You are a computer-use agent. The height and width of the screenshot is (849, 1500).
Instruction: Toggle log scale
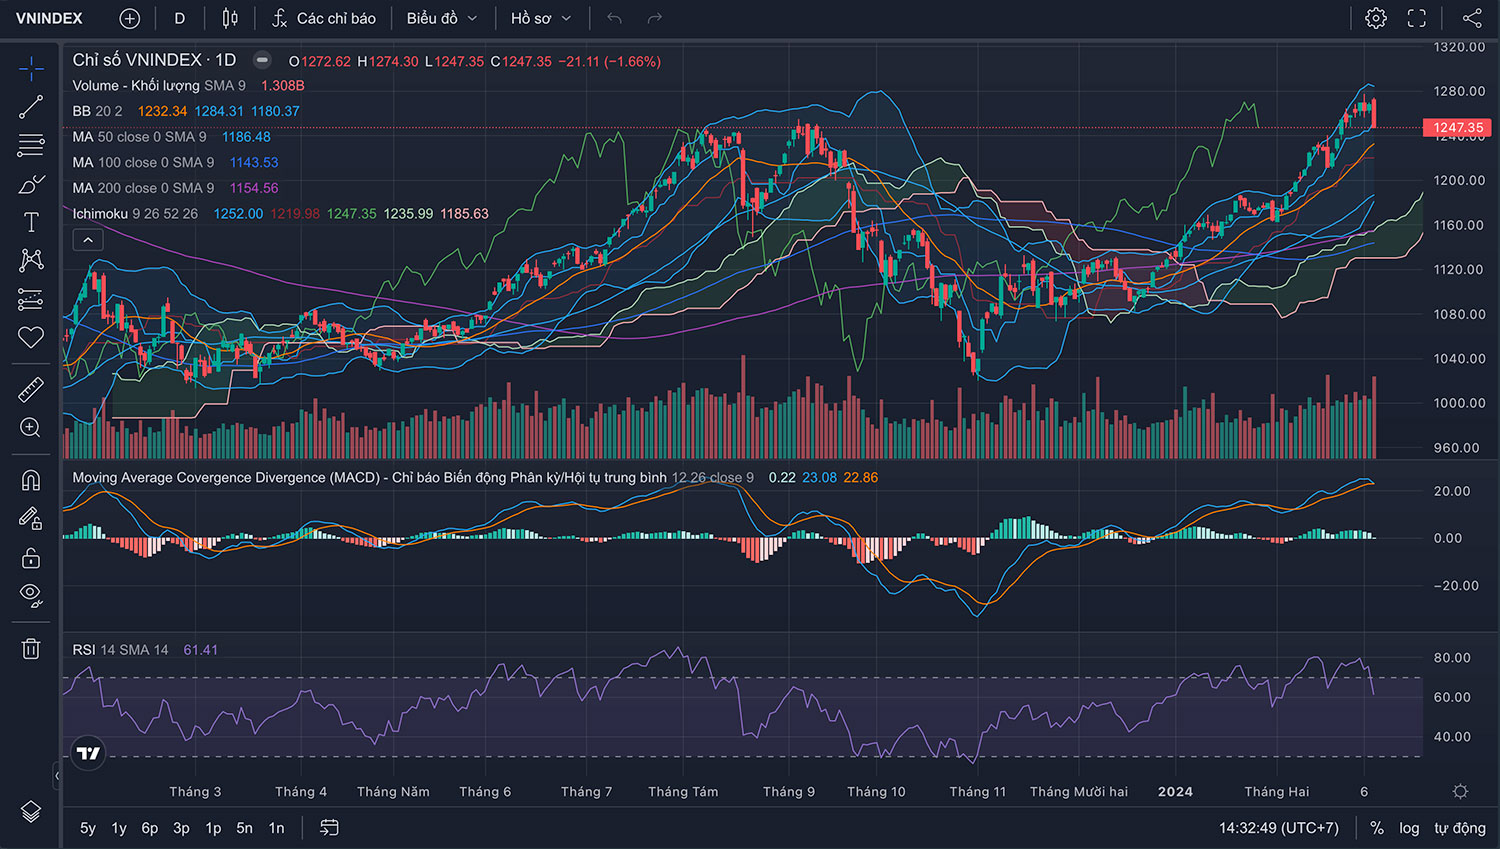click(1409, 828)
